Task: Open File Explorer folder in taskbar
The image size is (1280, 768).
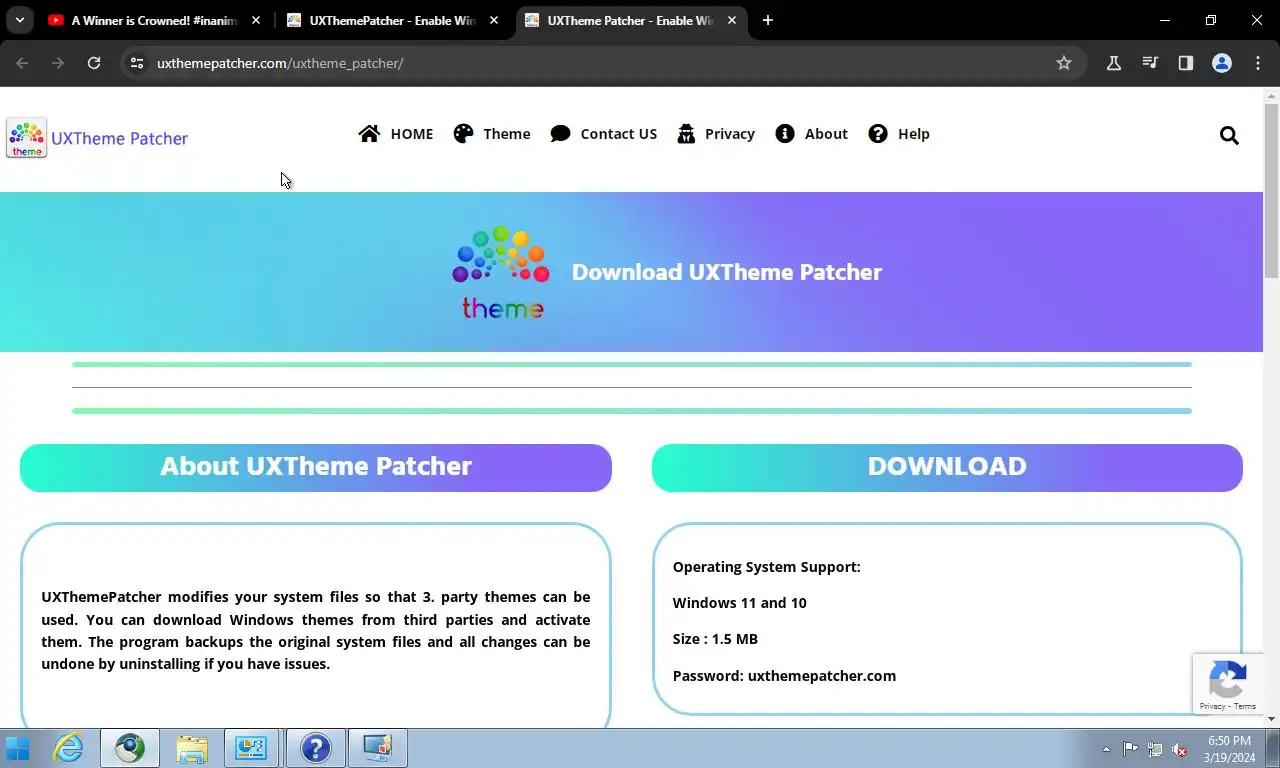Action: pos(192,748)
